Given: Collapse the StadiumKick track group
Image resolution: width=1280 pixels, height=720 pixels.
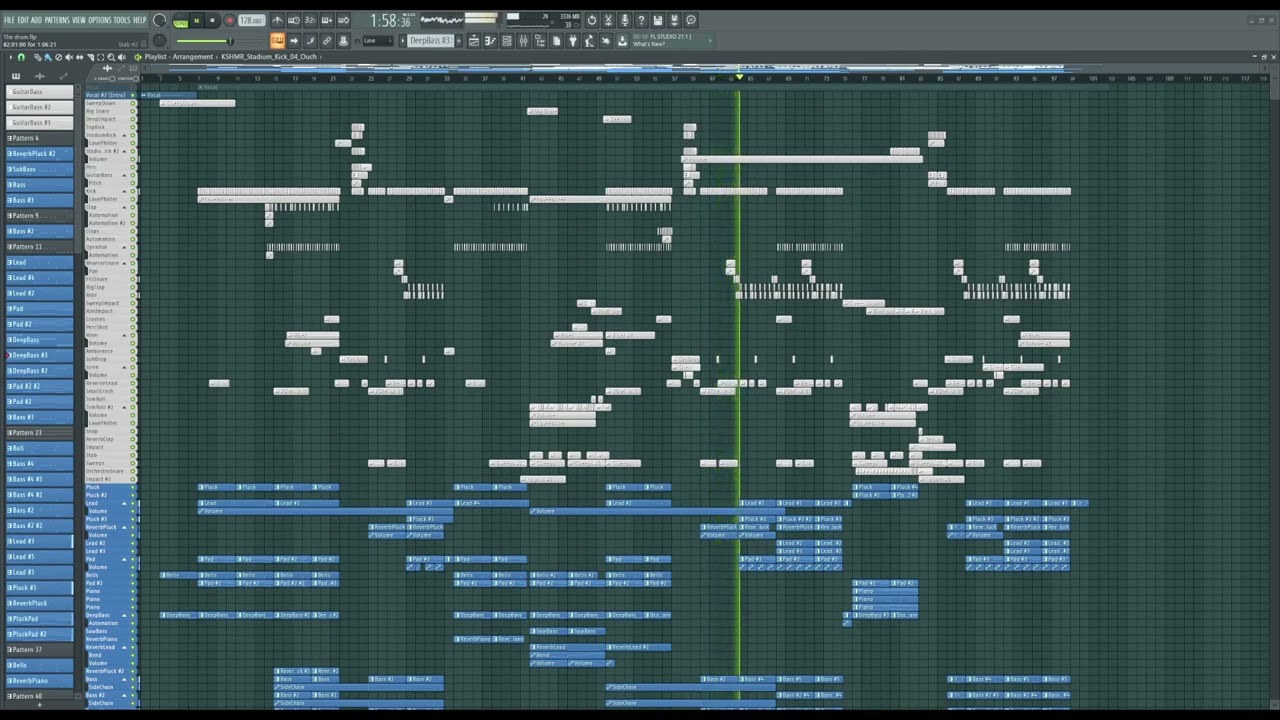Looking at the screenshot, I should coord(125,135).
